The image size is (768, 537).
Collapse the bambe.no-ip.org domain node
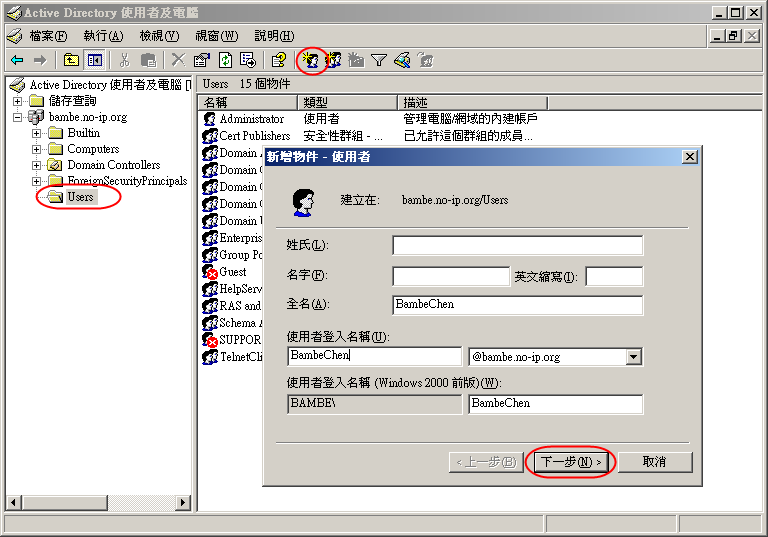[x=18, y=117]
